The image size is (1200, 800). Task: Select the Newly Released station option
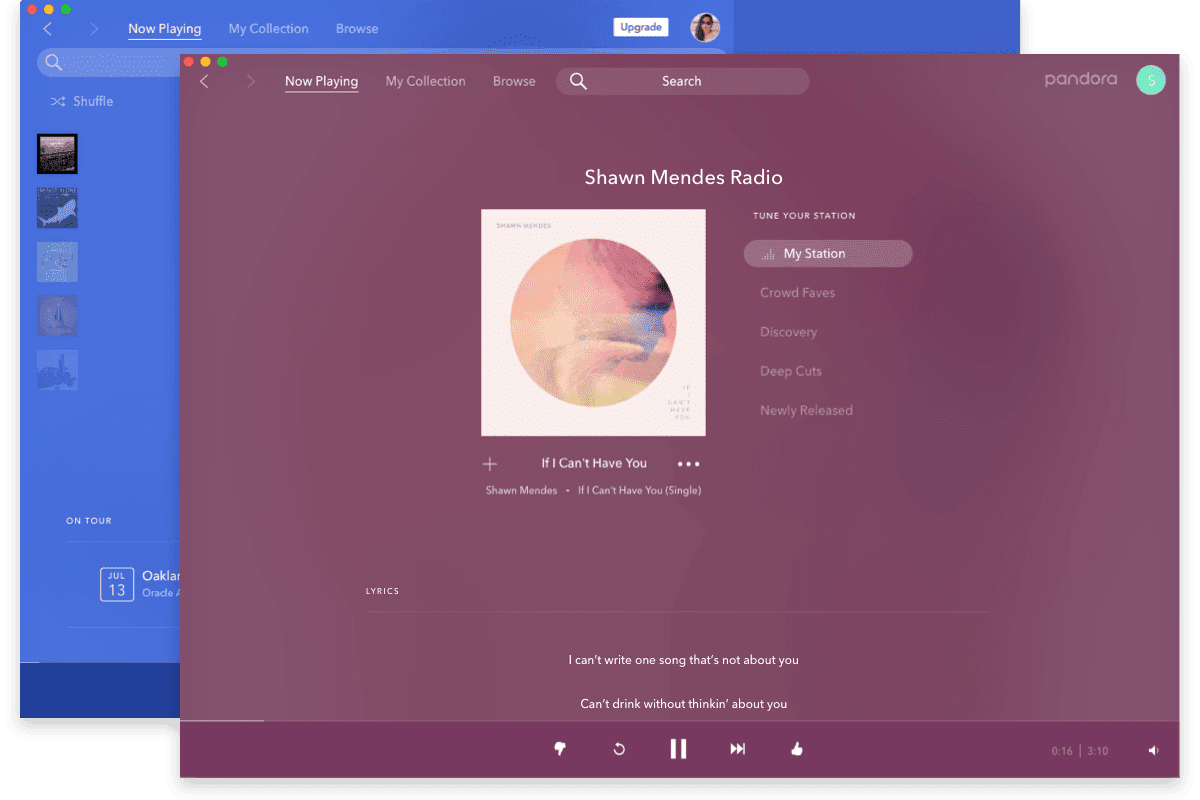(x=806, y=410)
